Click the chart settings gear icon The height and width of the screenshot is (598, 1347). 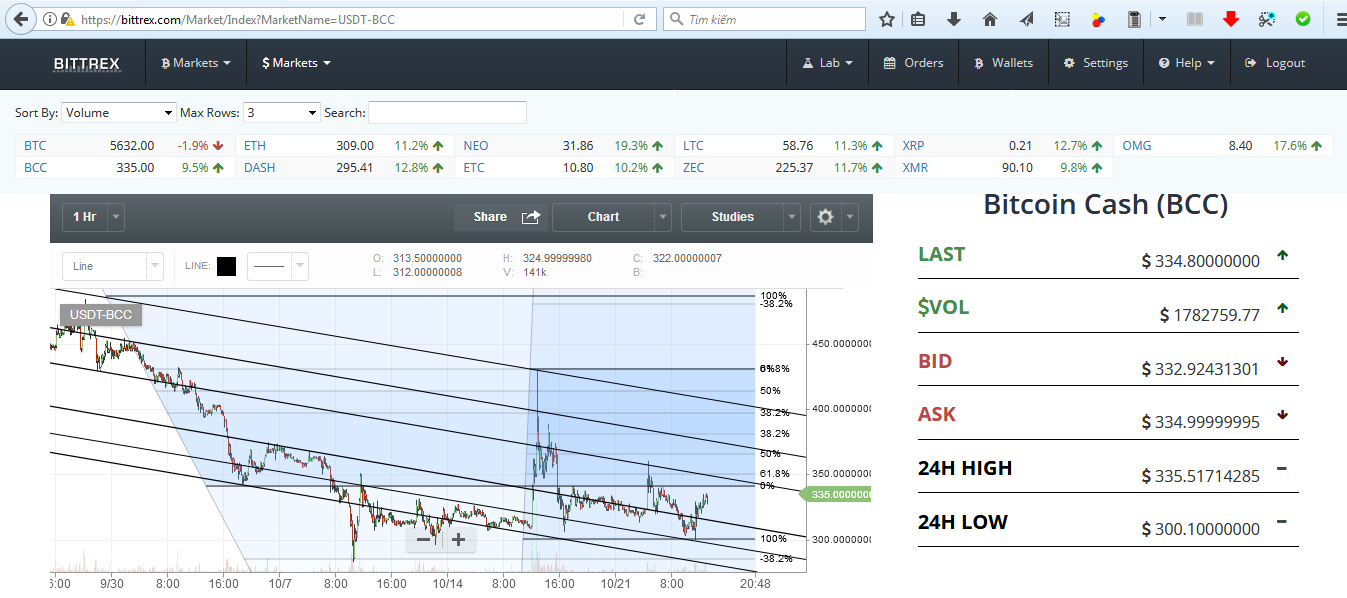(825, 217)
